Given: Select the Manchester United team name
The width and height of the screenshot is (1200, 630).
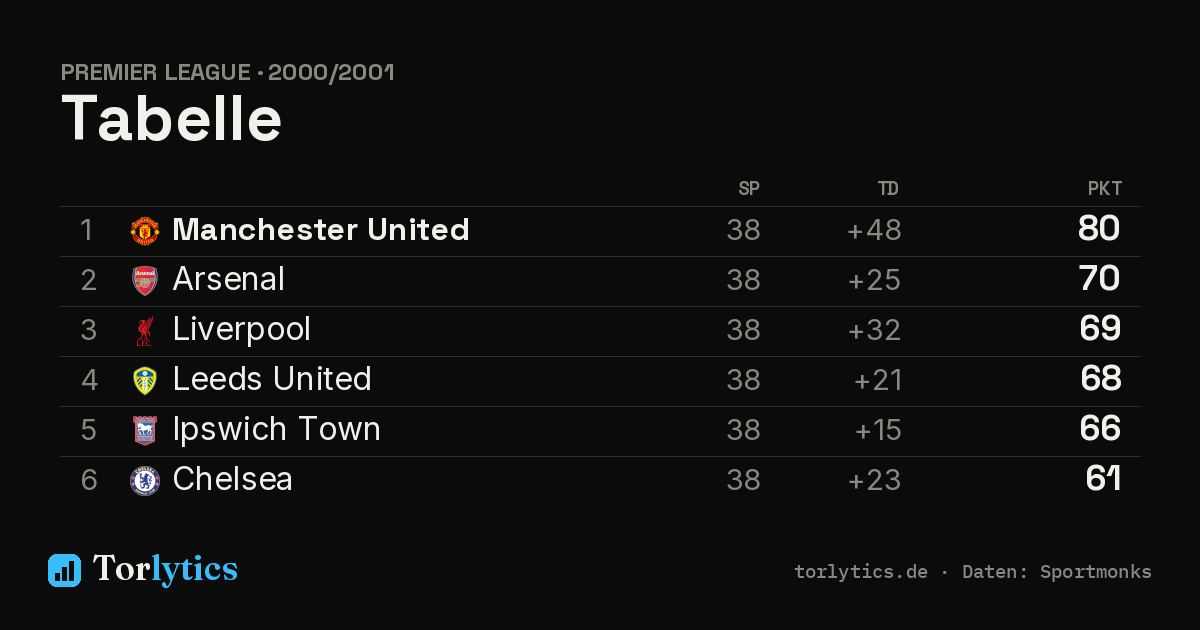Looking at the screenshot, I should [321, 230].
